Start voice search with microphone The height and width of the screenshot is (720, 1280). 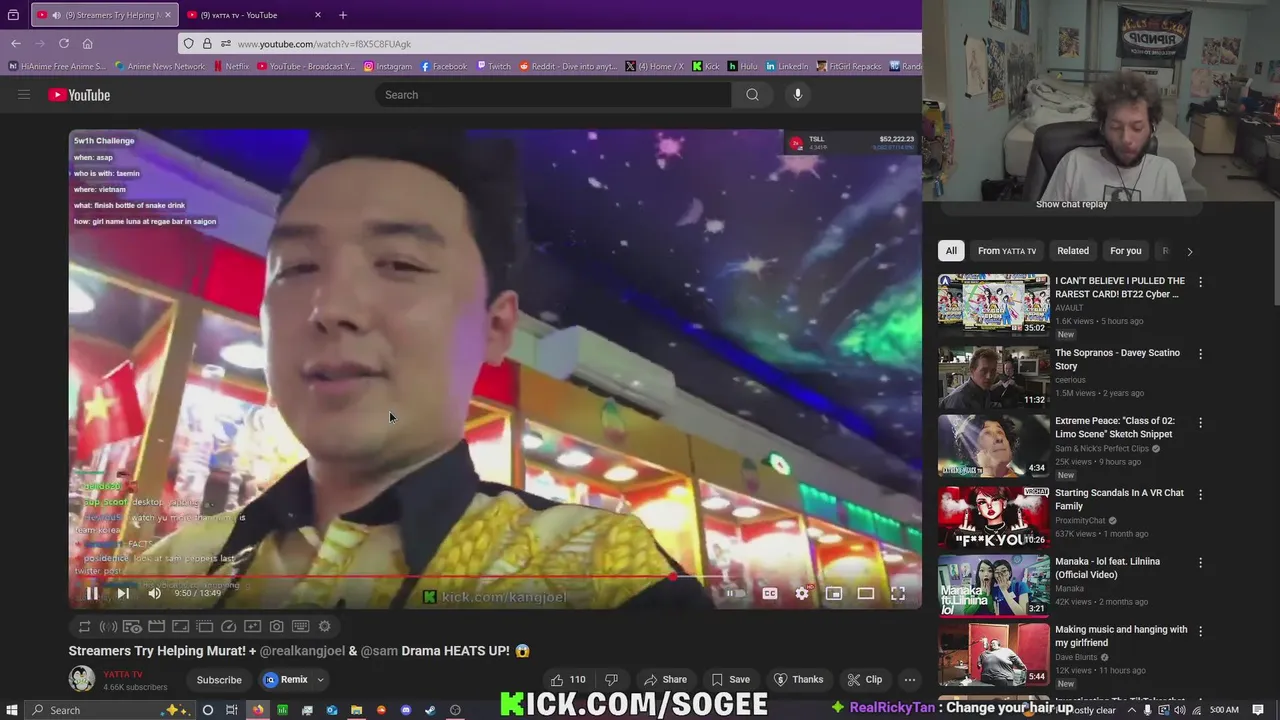pos(797,95)
